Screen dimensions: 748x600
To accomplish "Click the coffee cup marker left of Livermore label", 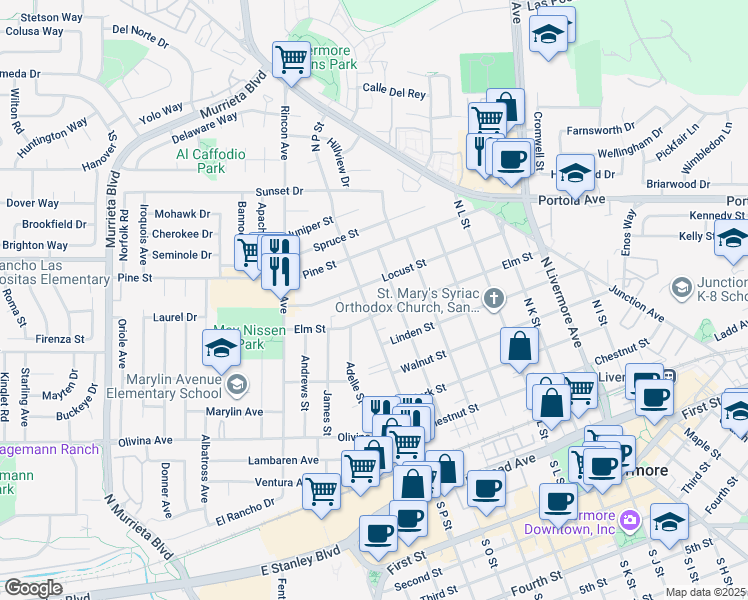I will (602, 467).
